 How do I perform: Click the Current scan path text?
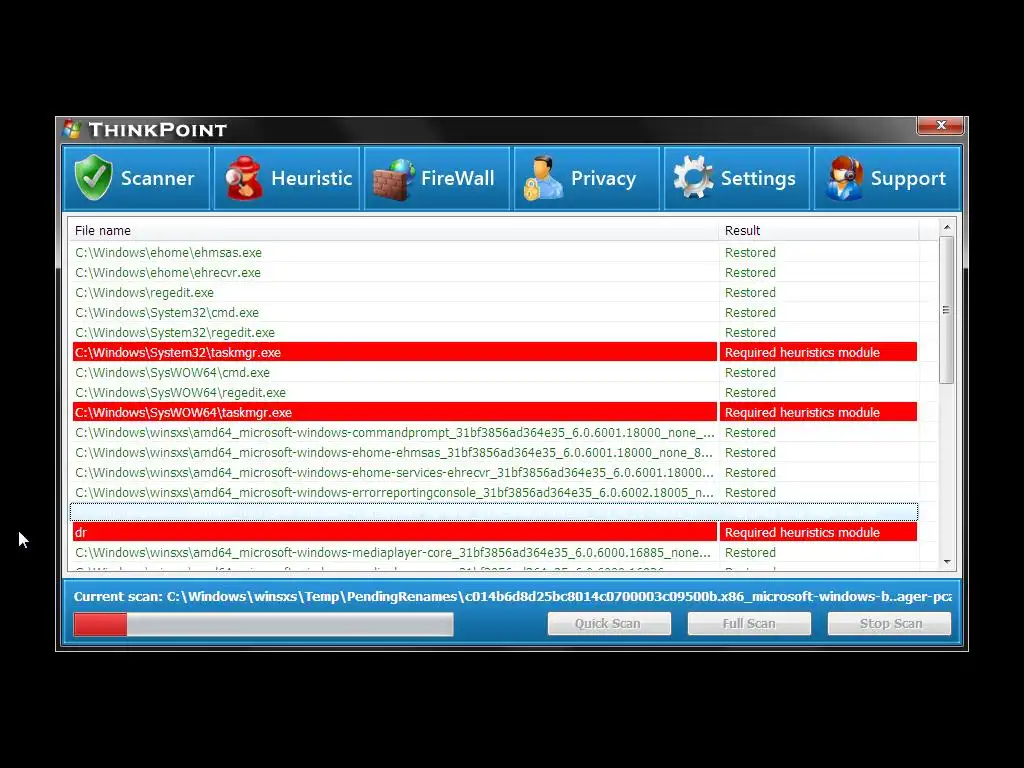pos(513,597)
